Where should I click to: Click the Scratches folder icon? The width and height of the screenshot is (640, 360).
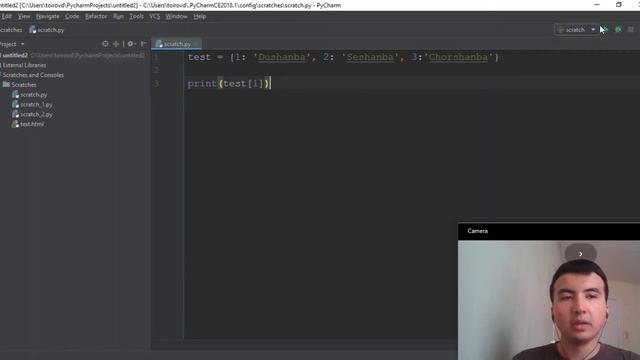[x=6, y=84]
